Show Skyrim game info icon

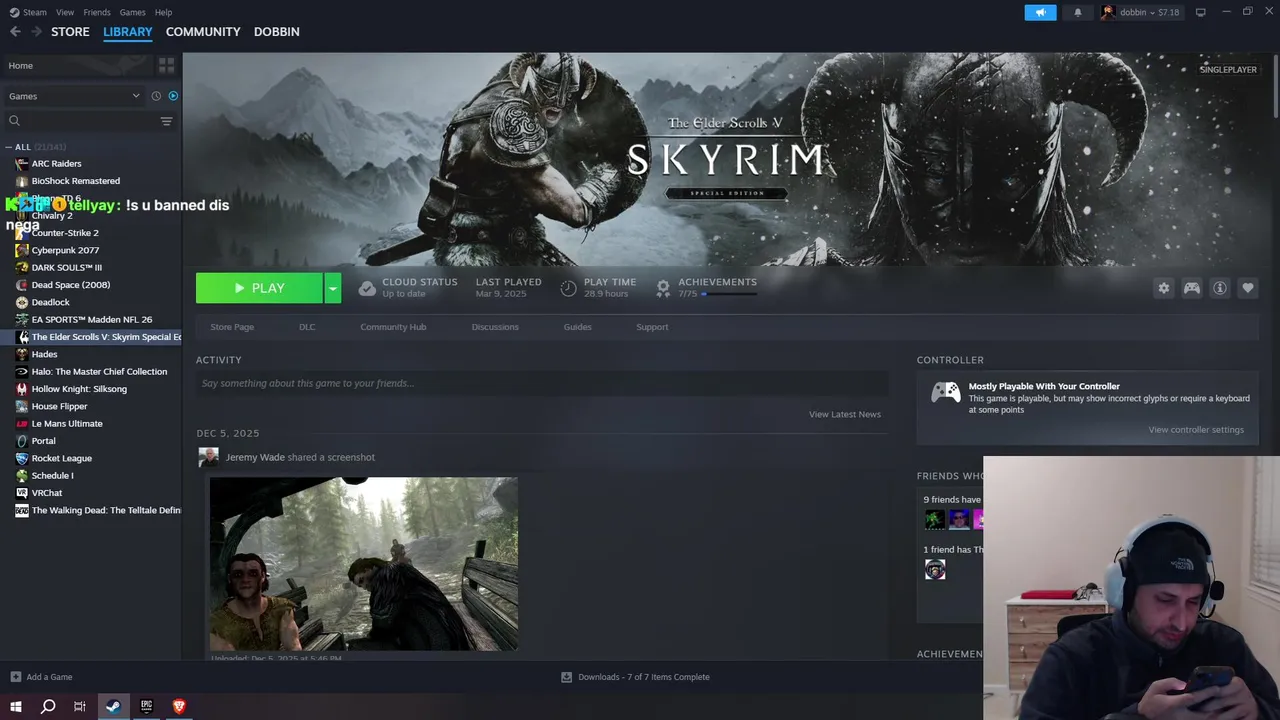tap(1219, 288)
